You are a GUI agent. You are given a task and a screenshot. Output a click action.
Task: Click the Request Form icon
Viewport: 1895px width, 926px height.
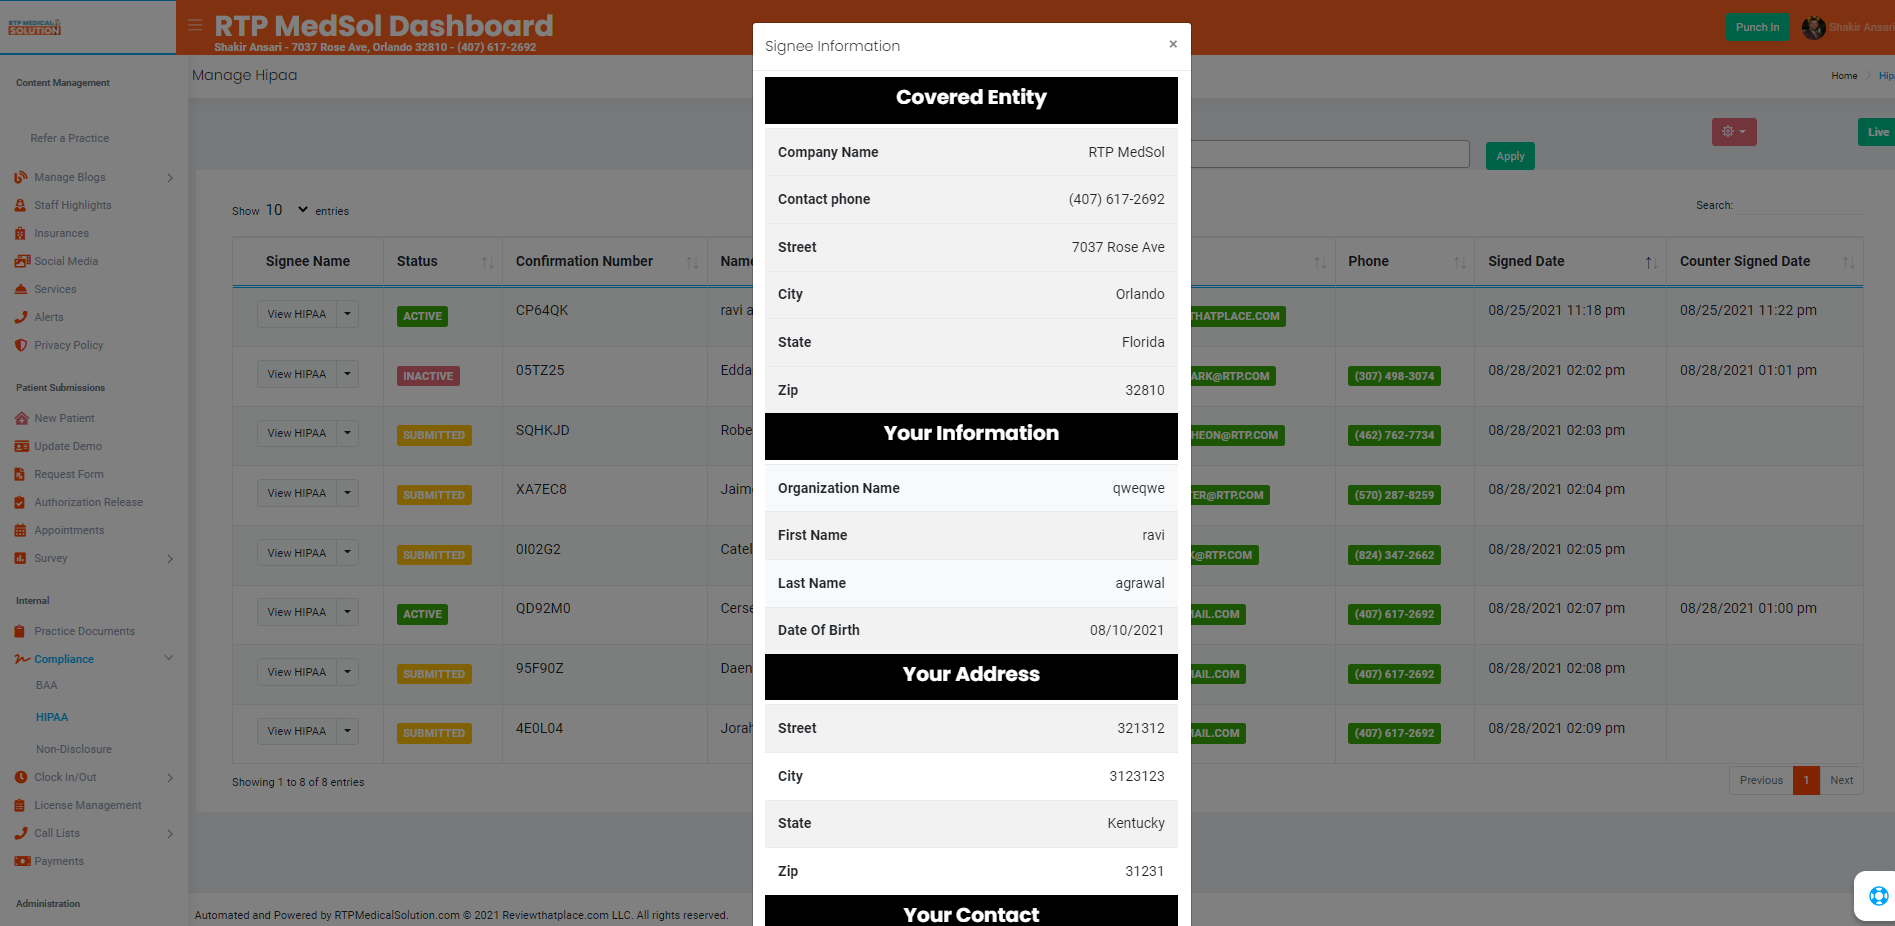[x=21, y=474]
